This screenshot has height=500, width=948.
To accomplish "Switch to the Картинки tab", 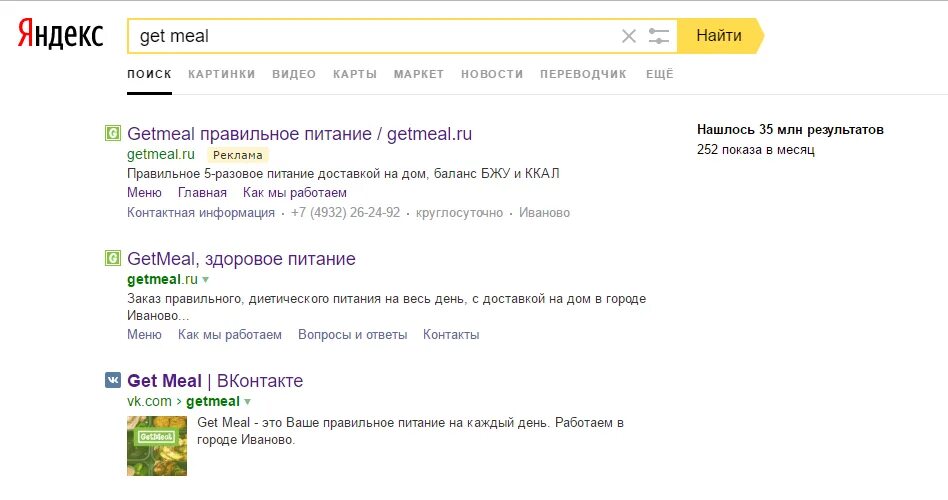I will click(x=222, y=74).
